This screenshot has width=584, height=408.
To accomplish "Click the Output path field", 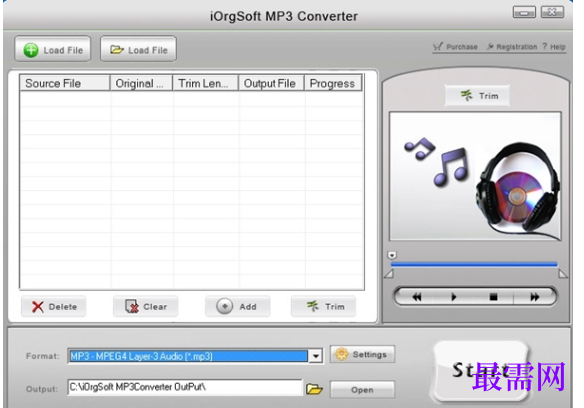I will (x=185, y=387).
